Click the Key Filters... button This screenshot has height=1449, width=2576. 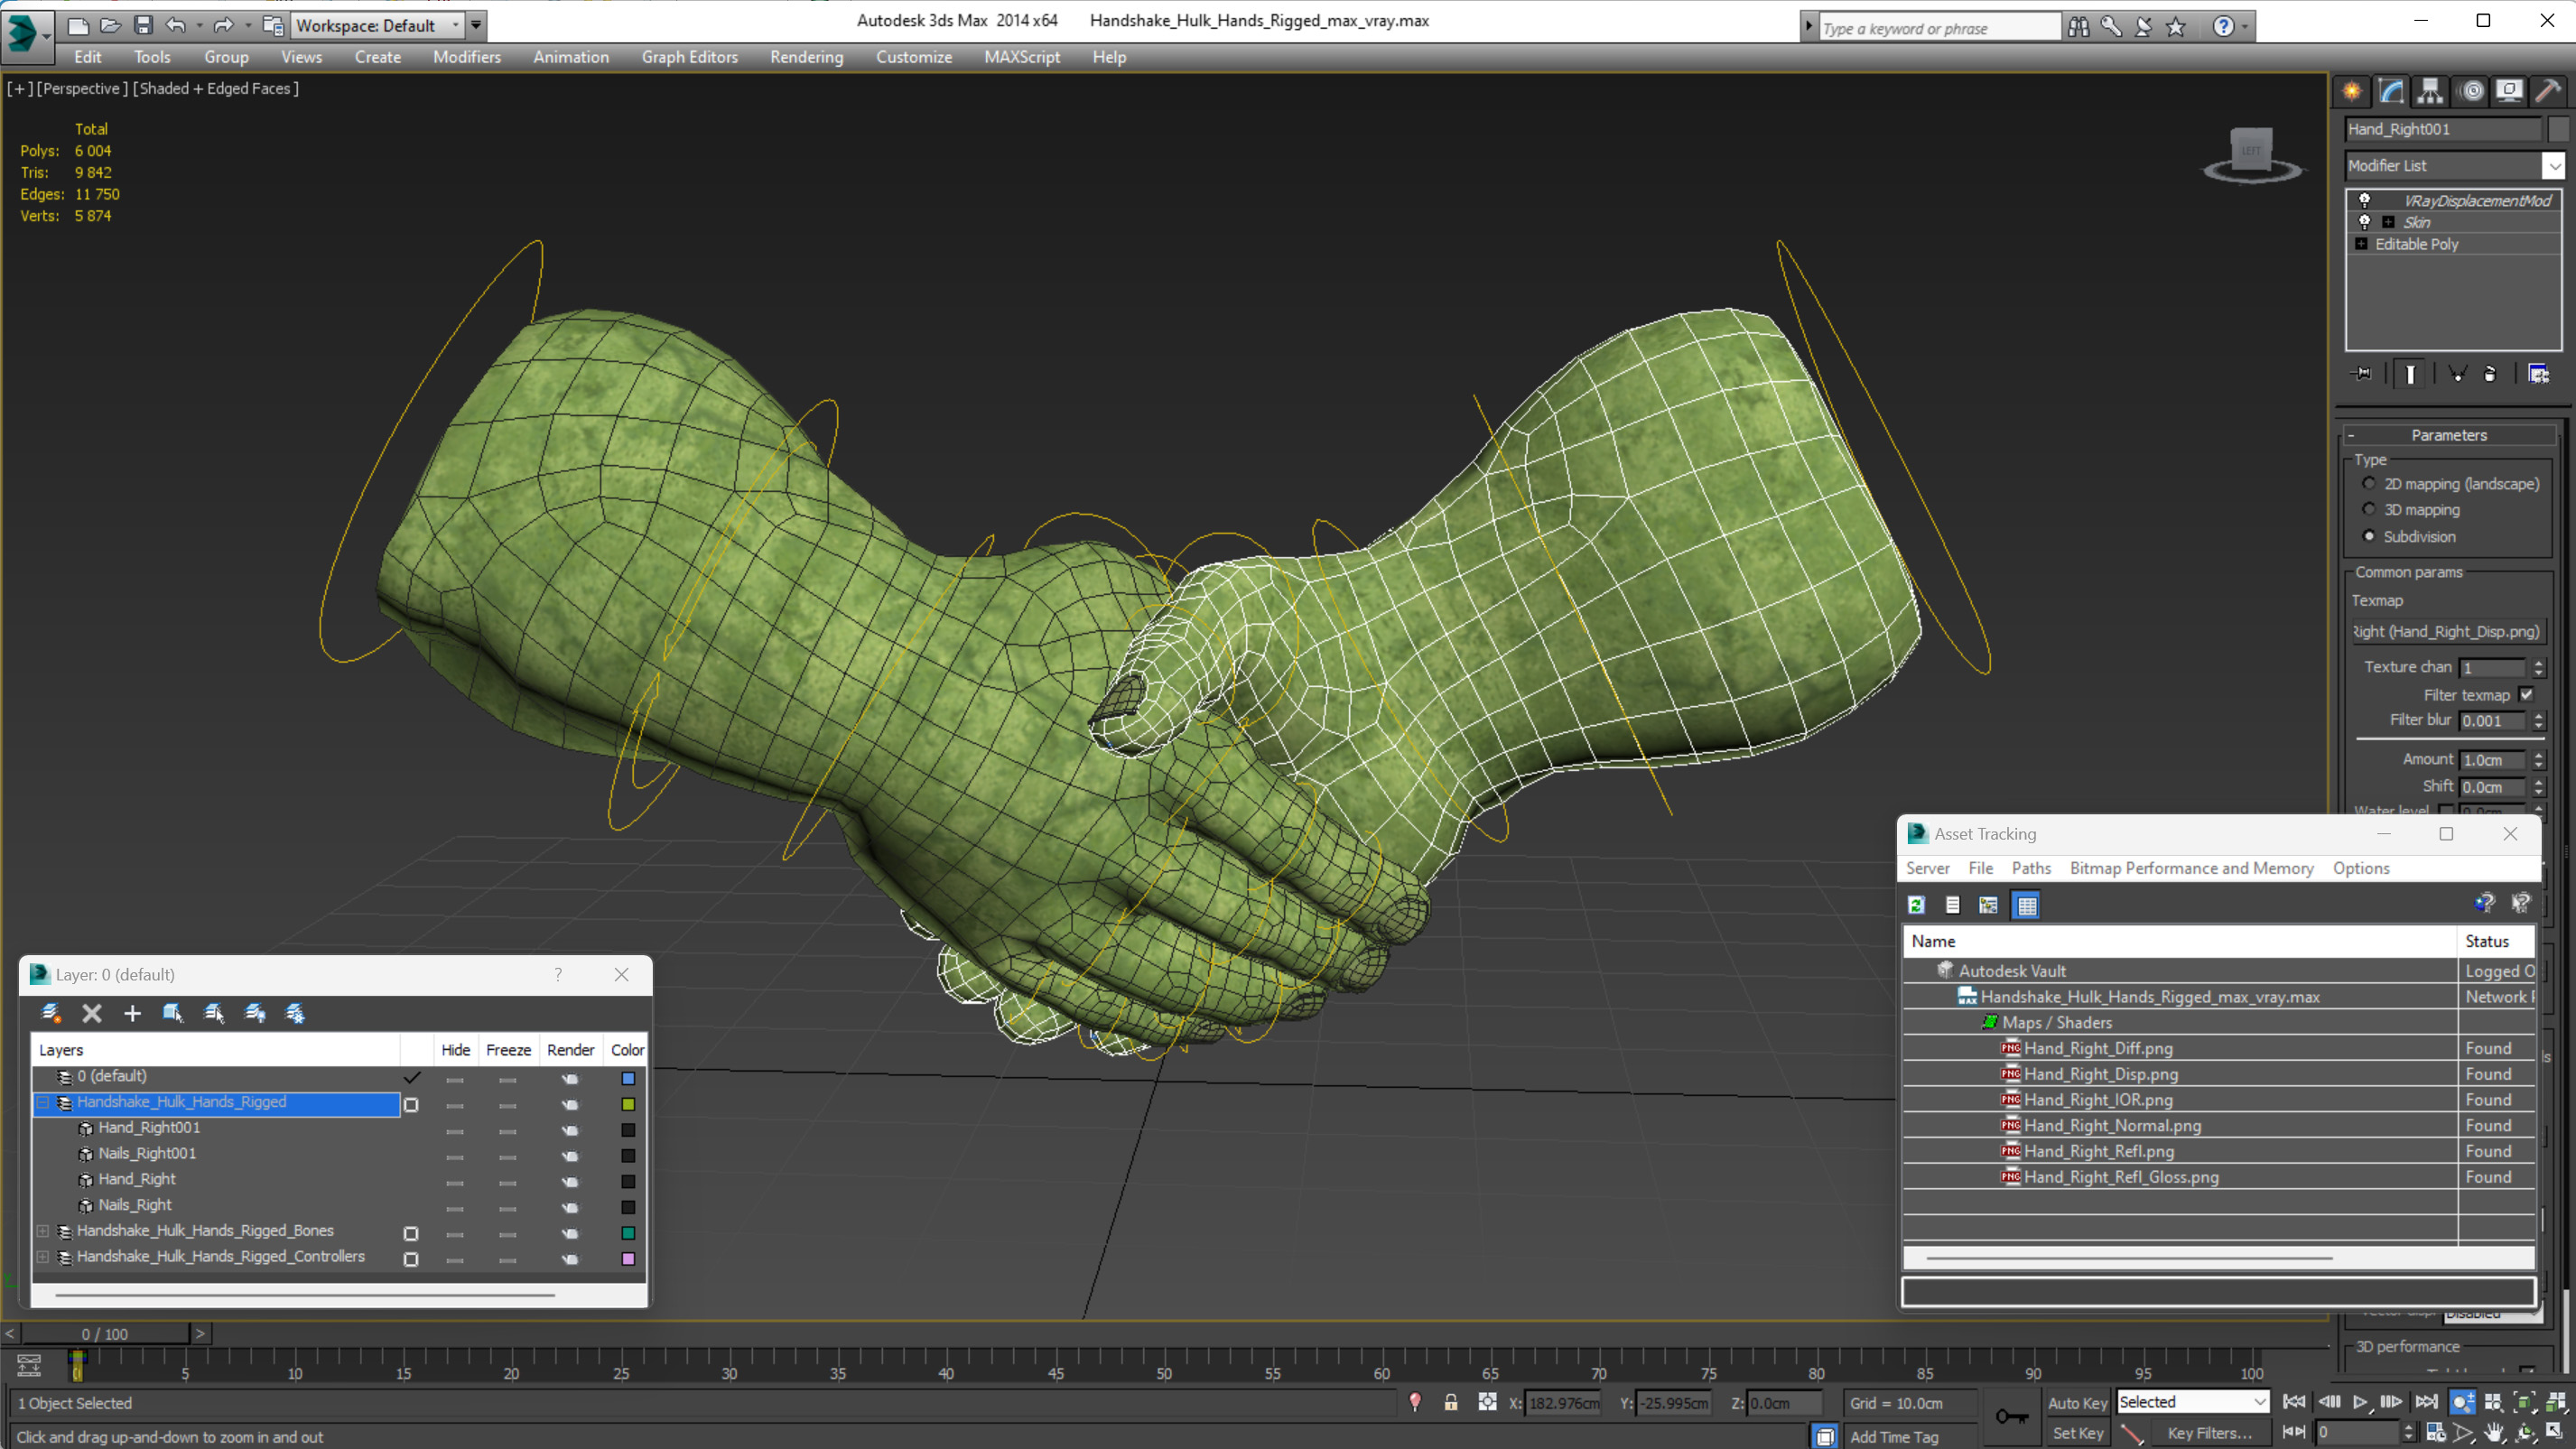pos(2209,1433)
